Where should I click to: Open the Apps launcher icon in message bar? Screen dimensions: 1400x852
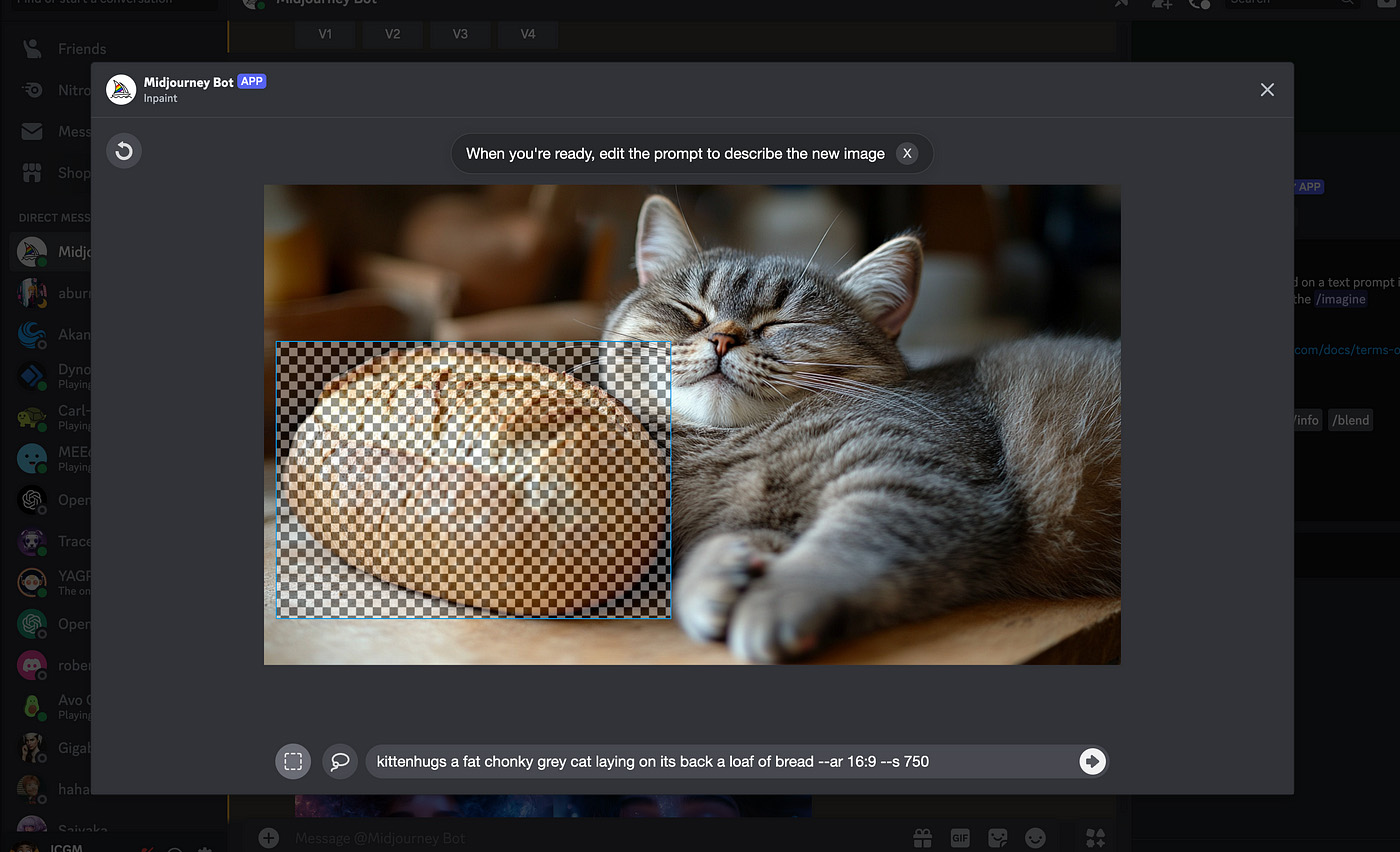pyautogui.click(x=1095, y=838)
